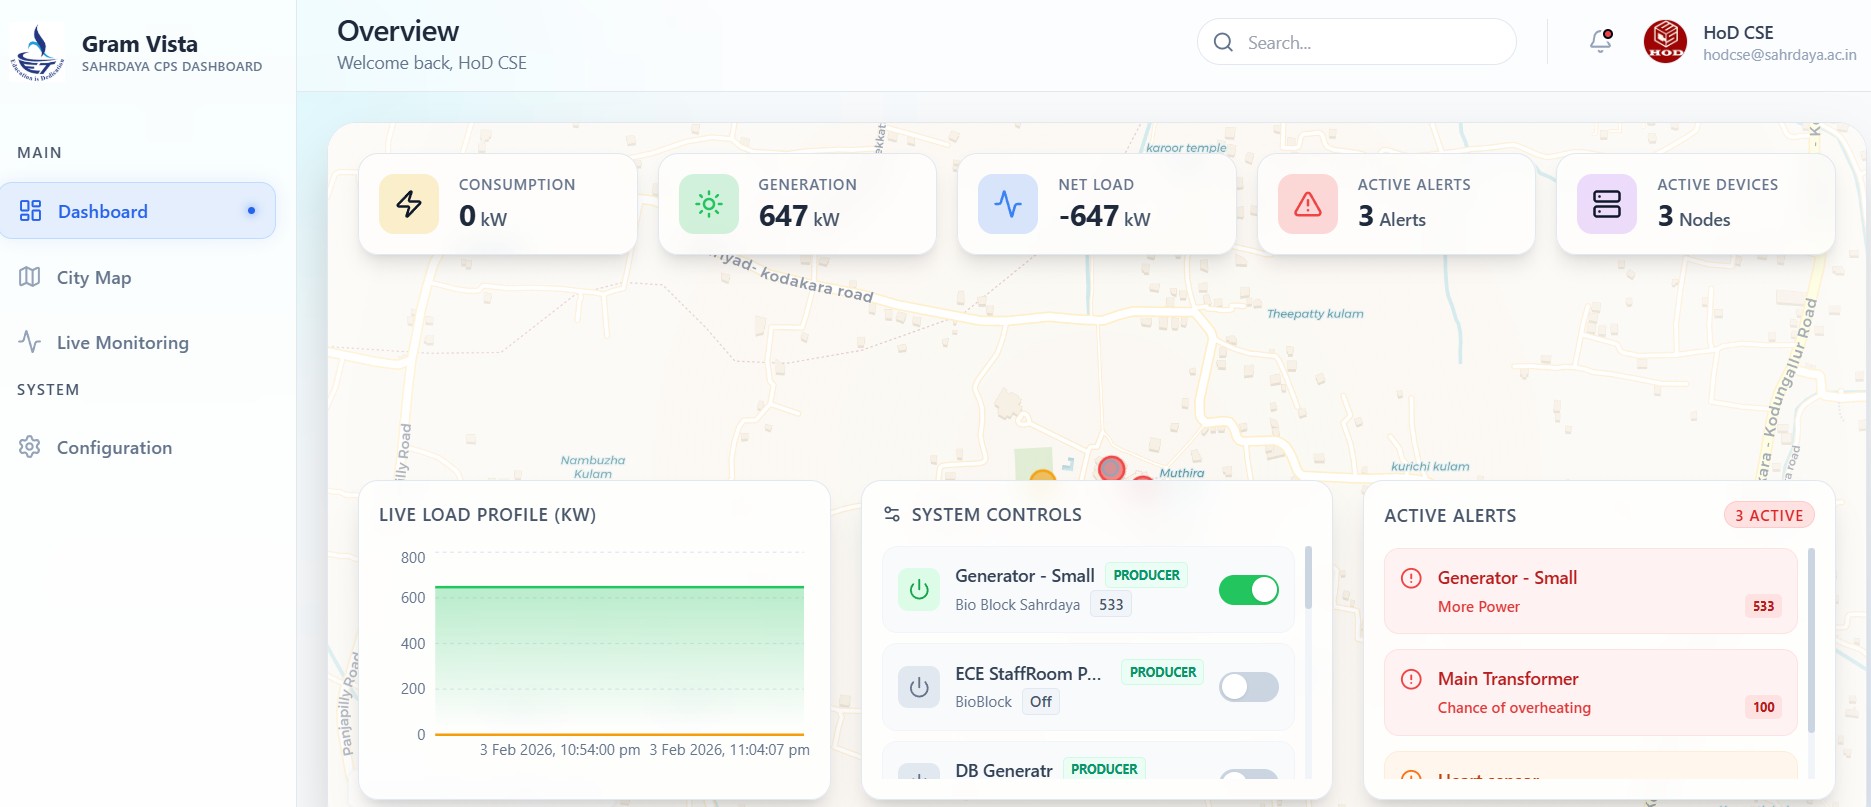Click the Search input field

pos(1370,43)
